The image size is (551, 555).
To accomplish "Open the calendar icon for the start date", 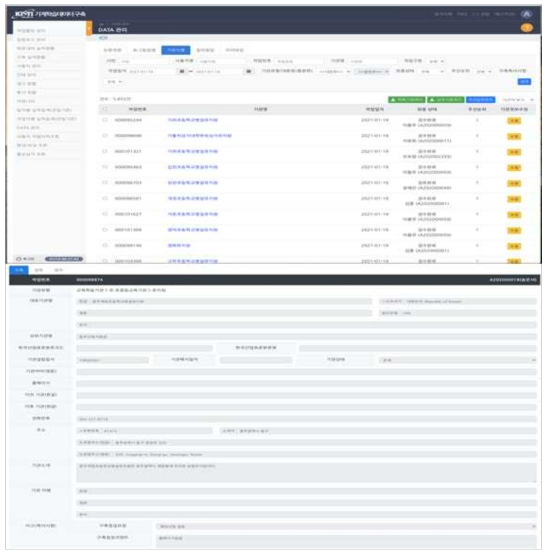I will (x=182, y=71).
